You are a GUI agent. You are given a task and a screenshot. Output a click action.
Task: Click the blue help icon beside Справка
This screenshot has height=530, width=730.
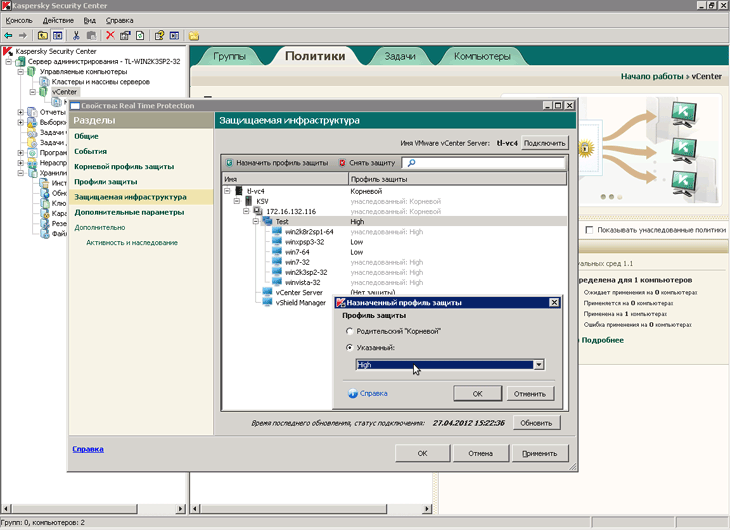pyautogui.click(x=353, y=394)
